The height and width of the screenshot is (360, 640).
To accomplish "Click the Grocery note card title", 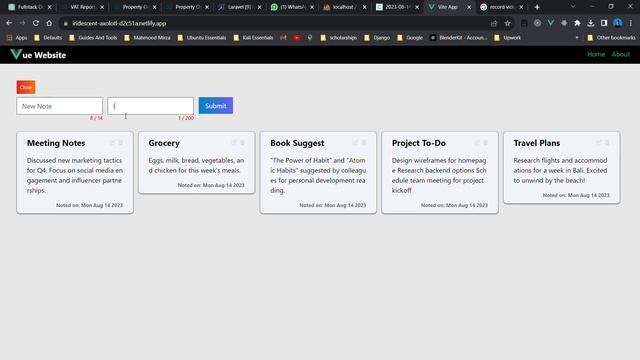I will coord(164,143).
